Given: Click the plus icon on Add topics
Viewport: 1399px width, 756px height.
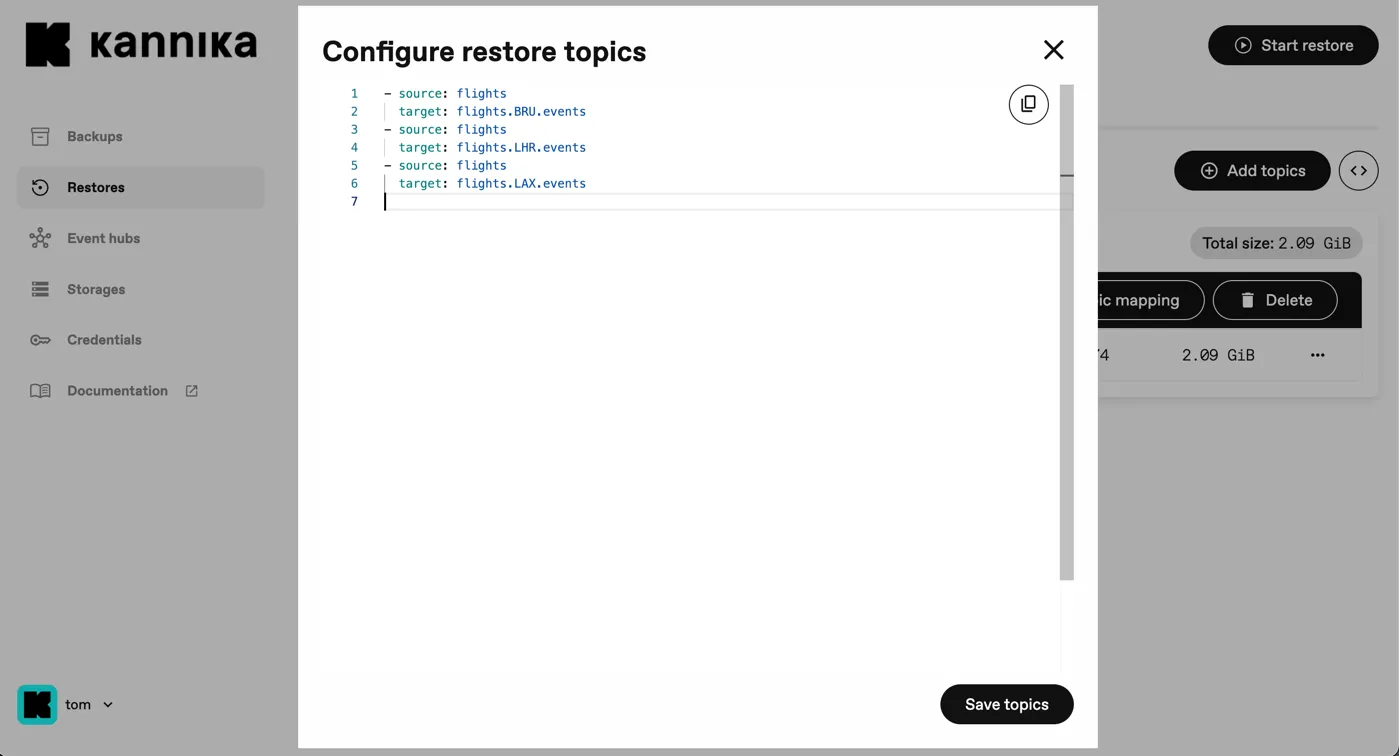Looking at the screenshot, I should [x=1209, y=170].
